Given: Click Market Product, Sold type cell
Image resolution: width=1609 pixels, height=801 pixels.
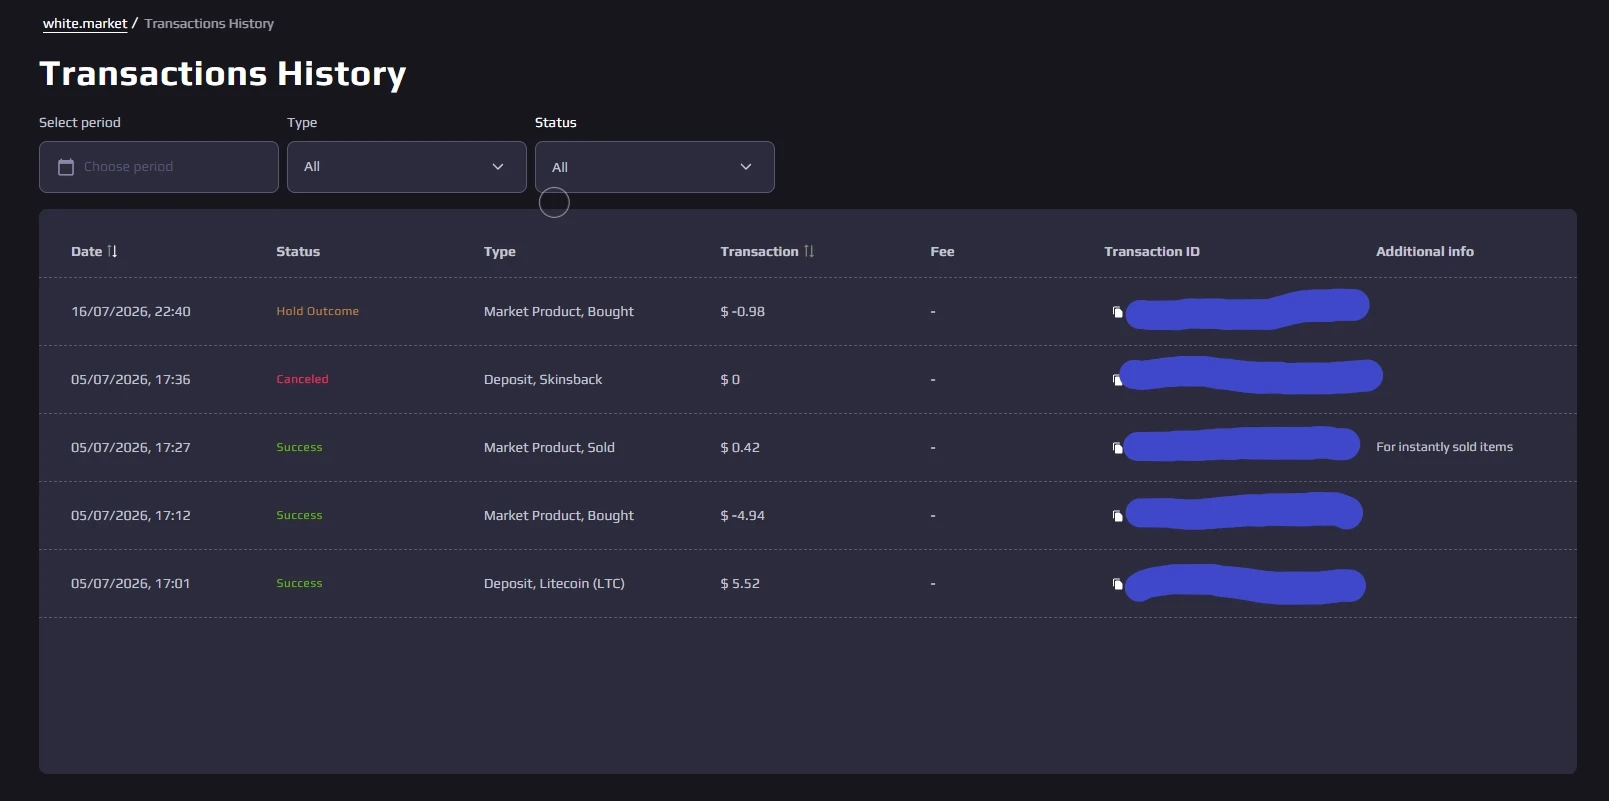Looking at the screenshot, I should point(549,447).
